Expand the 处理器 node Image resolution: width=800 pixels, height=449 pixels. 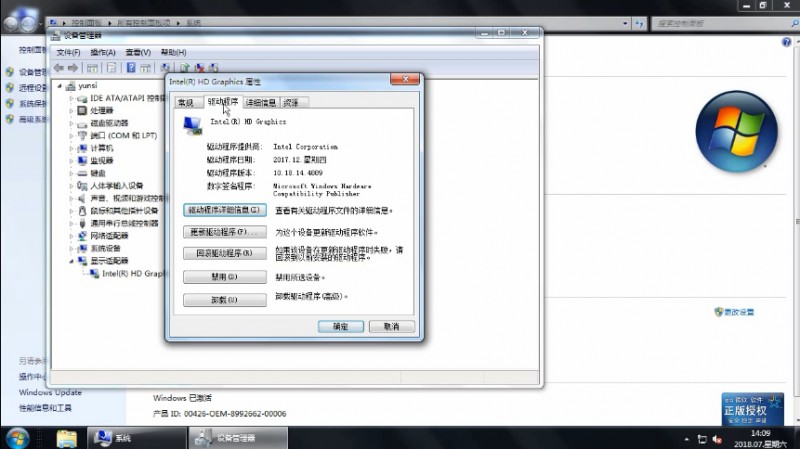click(x=71, y=110)
